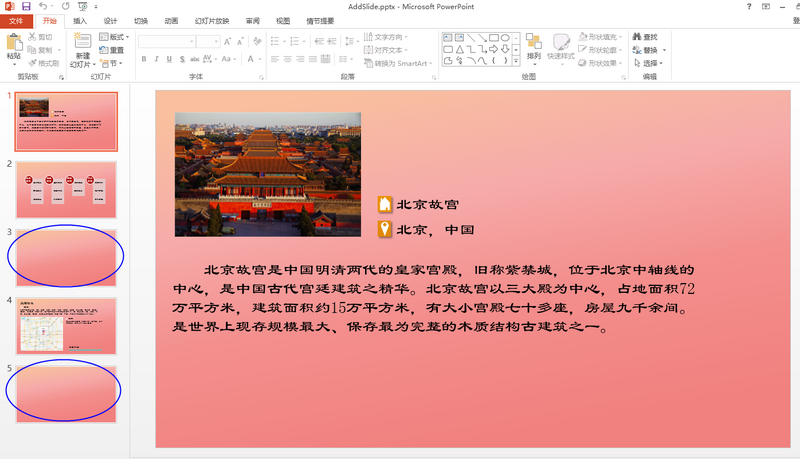This screenshot has width=800, height=459.
Task: Toggle Underline formatting
Action: click(169, 59)
